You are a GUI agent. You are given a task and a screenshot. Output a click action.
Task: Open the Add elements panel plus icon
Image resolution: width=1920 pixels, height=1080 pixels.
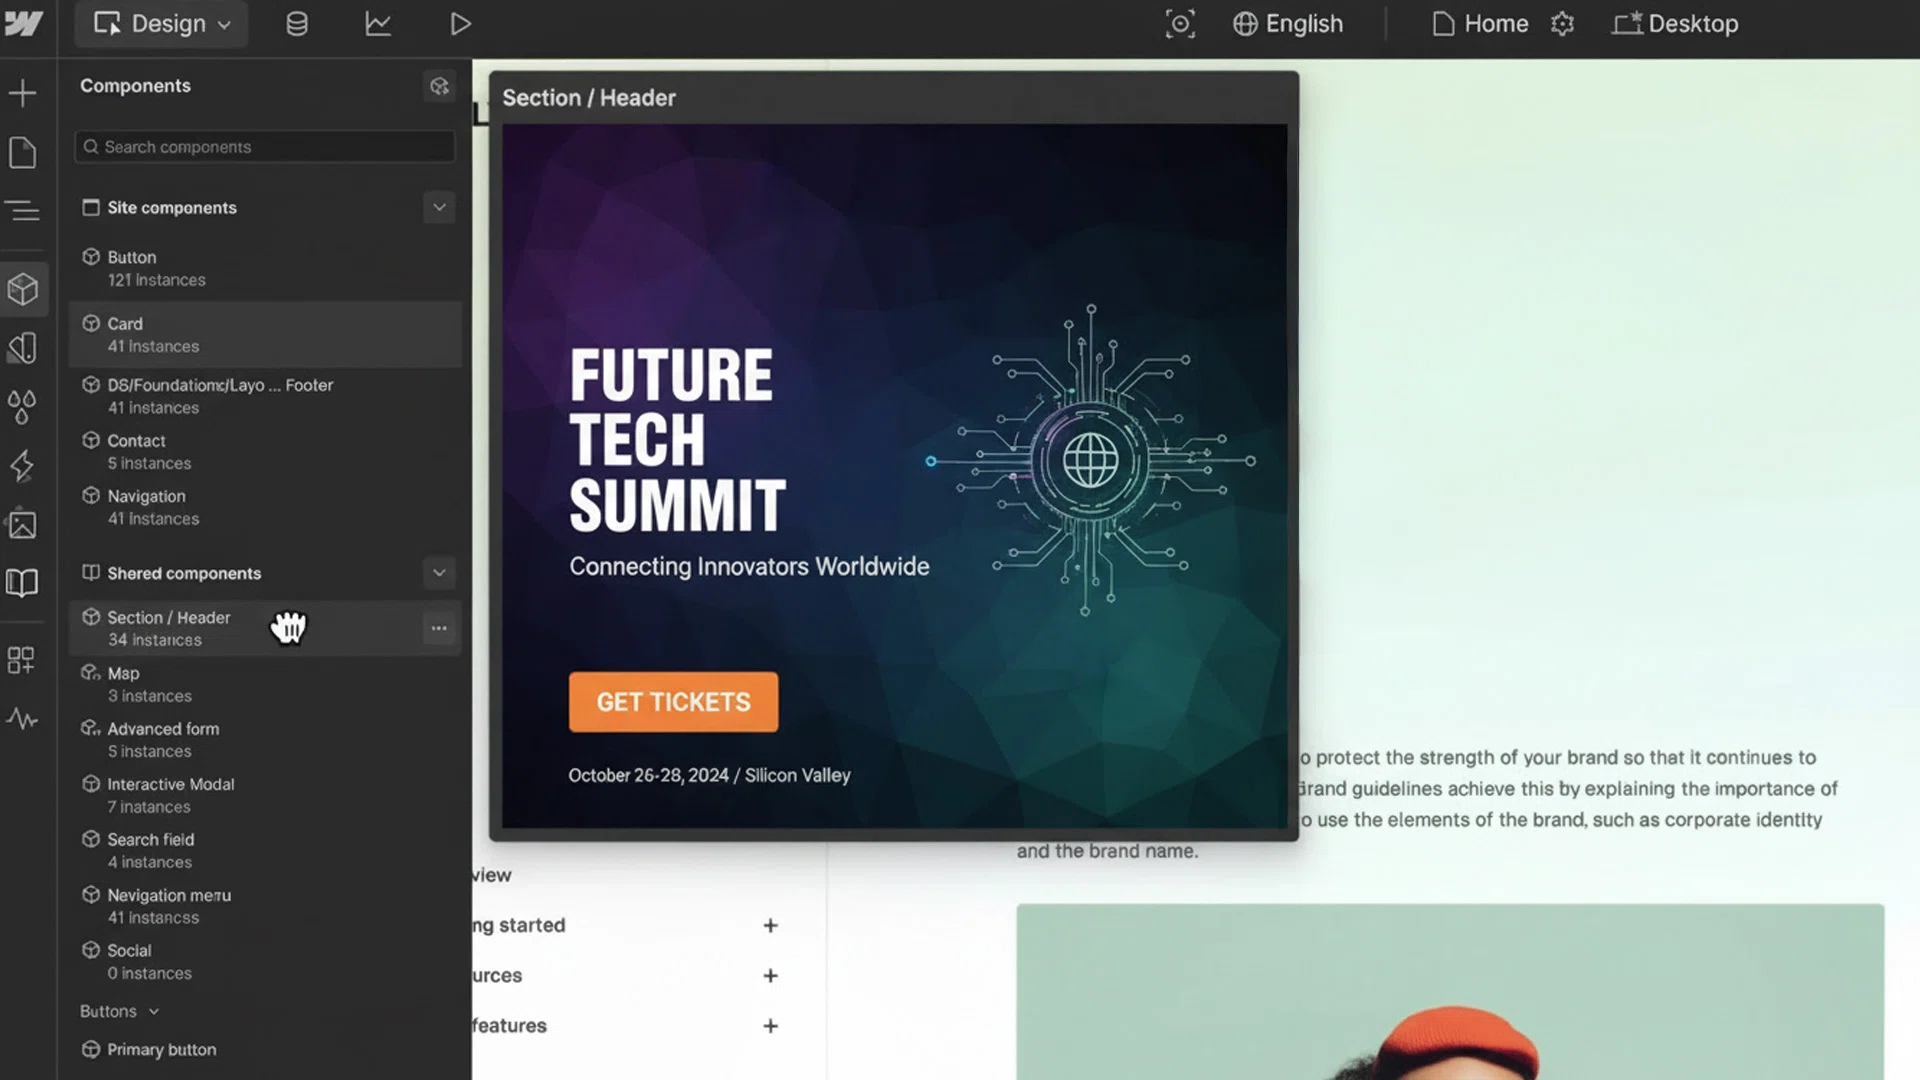[22, 93]
